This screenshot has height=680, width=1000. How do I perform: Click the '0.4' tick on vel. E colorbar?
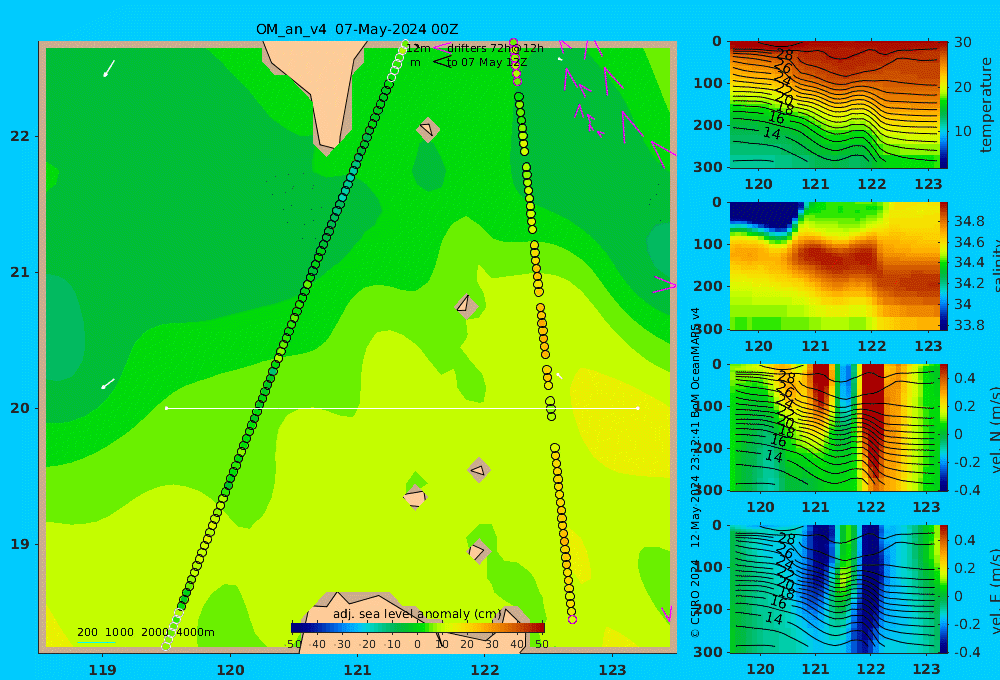[x=965, y=540]
